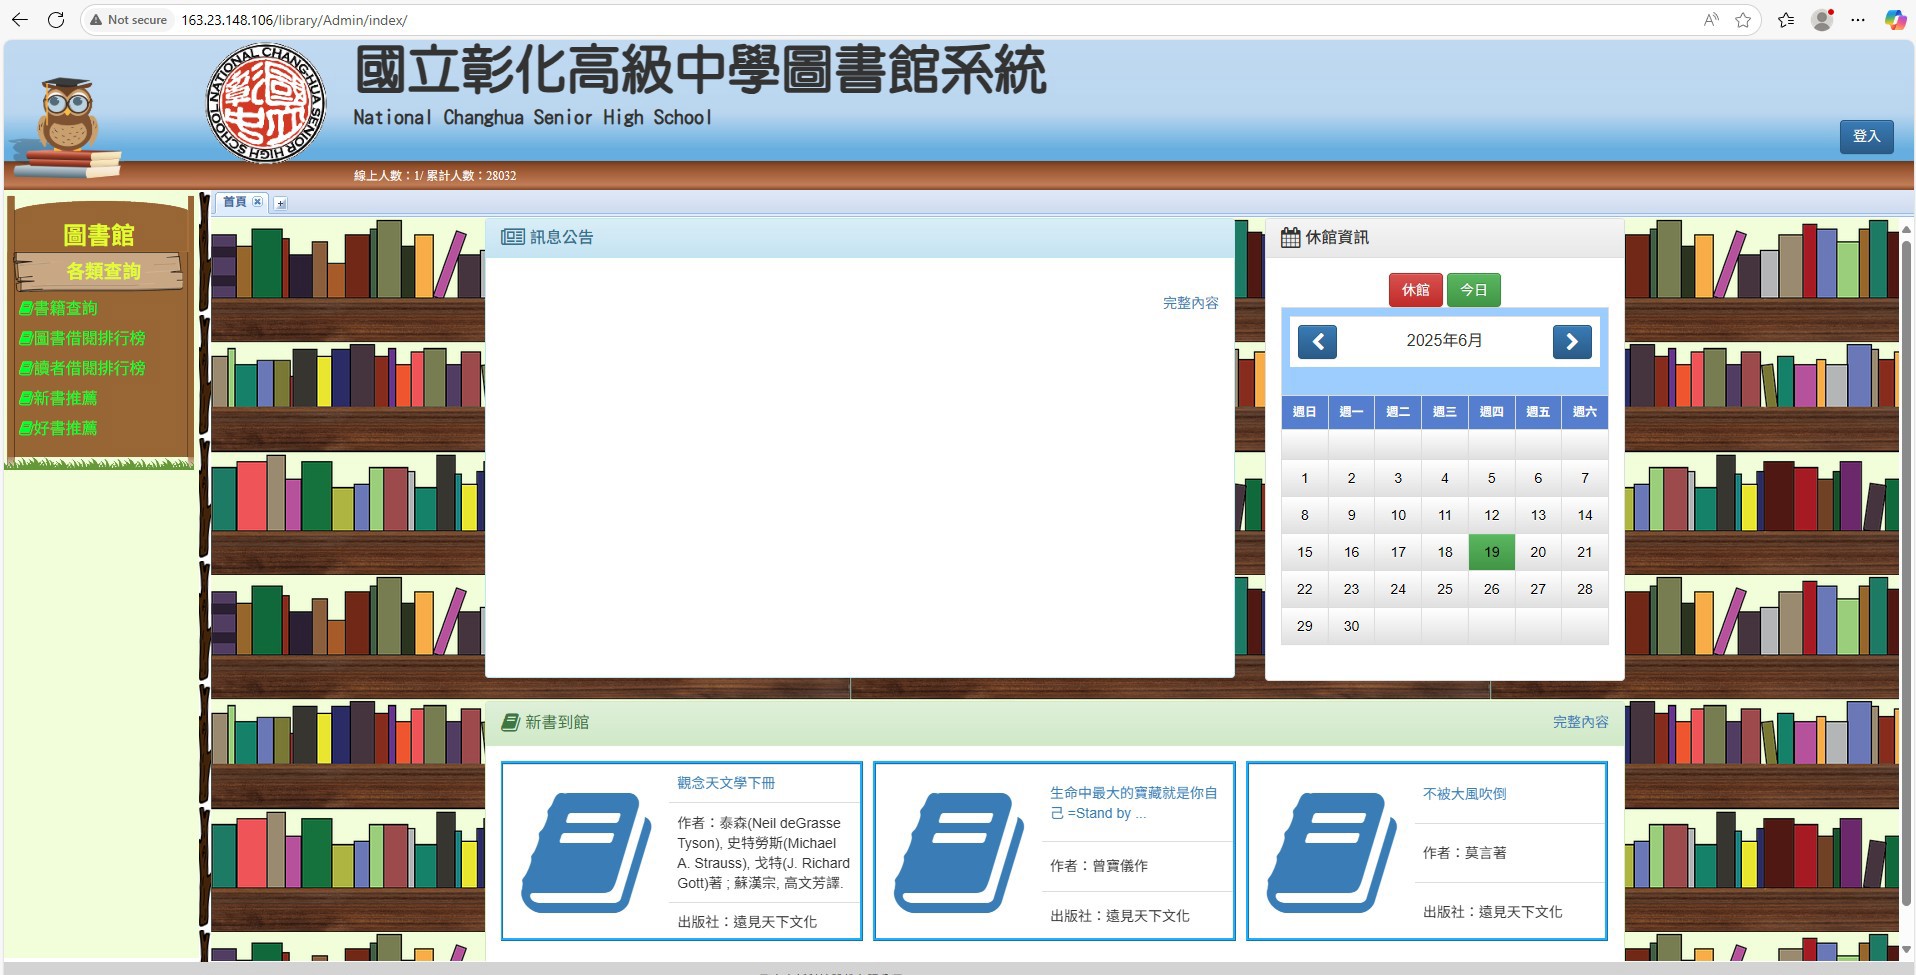Close the 首頁 tab

[257, 202]
